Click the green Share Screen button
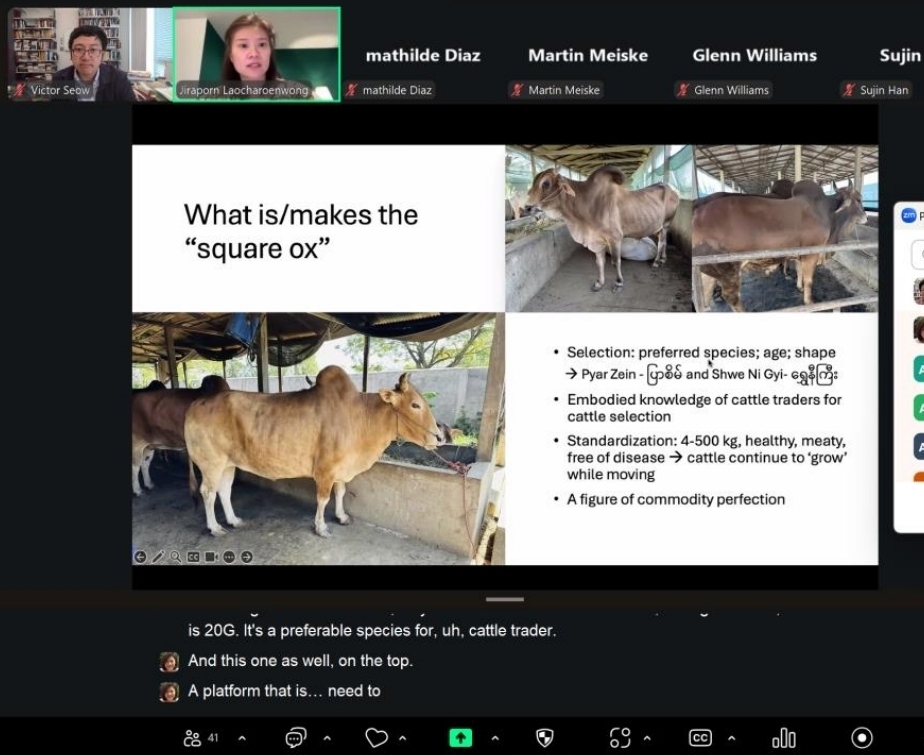This screenshot has height=755, width=924. pyautogui.click(x=460, y=738)
